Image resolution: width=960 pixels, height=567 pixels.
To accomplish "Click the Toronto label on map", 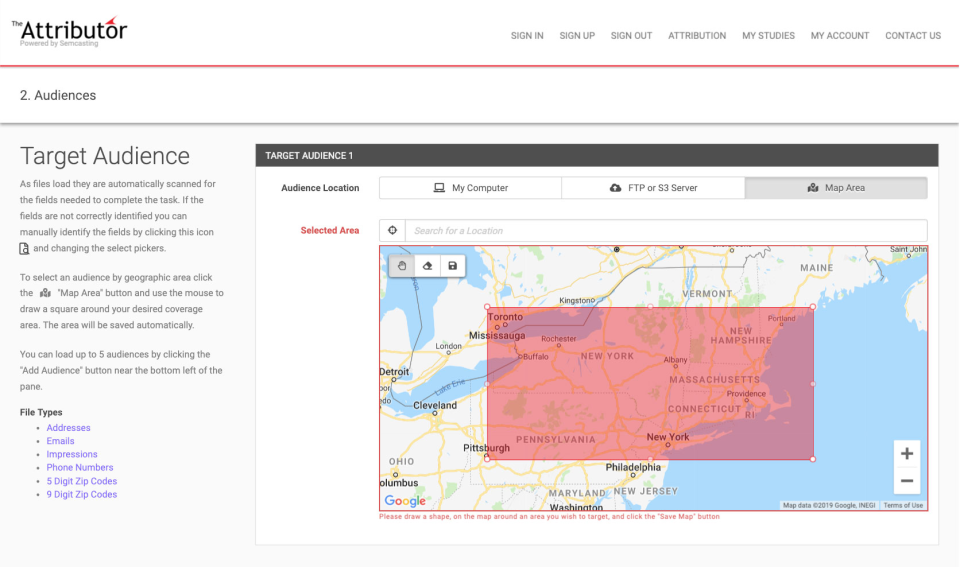I will pyautogui.click(x=505, y=317).
